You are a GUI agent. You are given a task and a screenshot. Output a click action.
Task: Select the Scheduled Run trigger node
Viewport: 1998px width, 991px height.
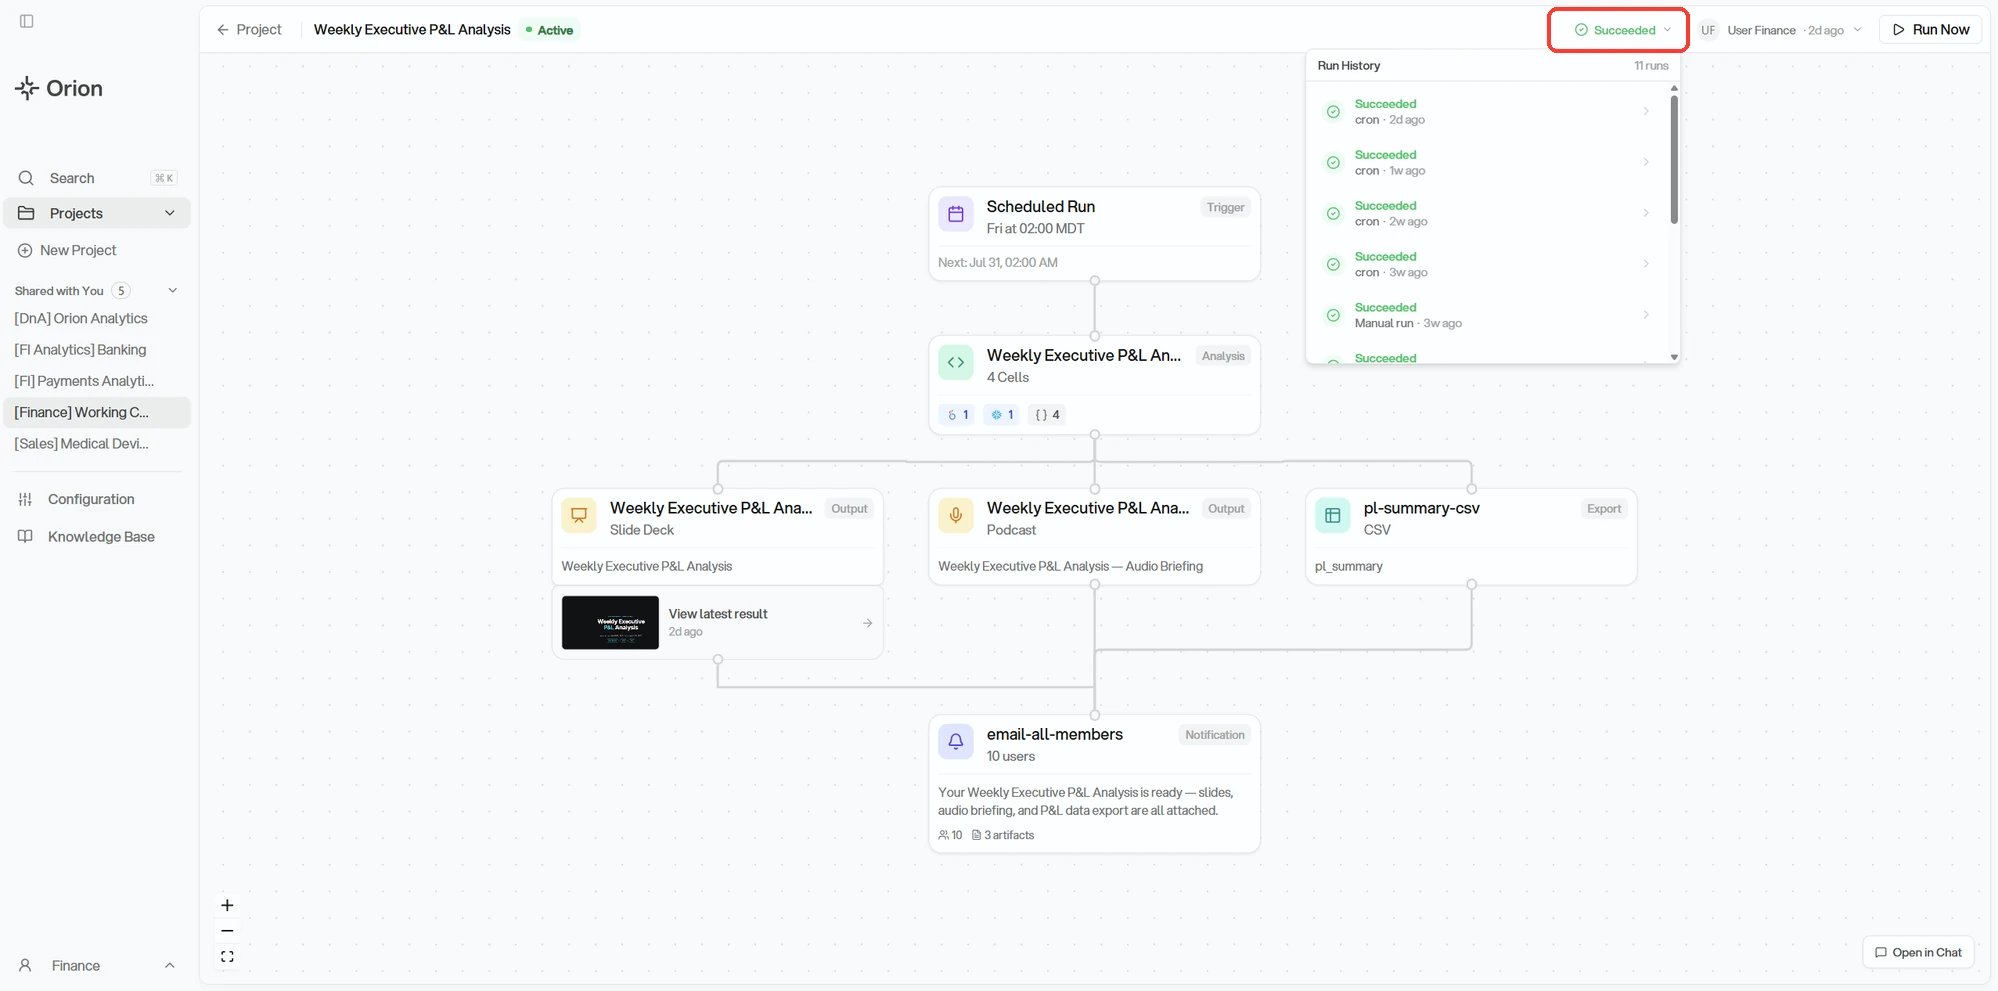click(x=1094, y=234)
